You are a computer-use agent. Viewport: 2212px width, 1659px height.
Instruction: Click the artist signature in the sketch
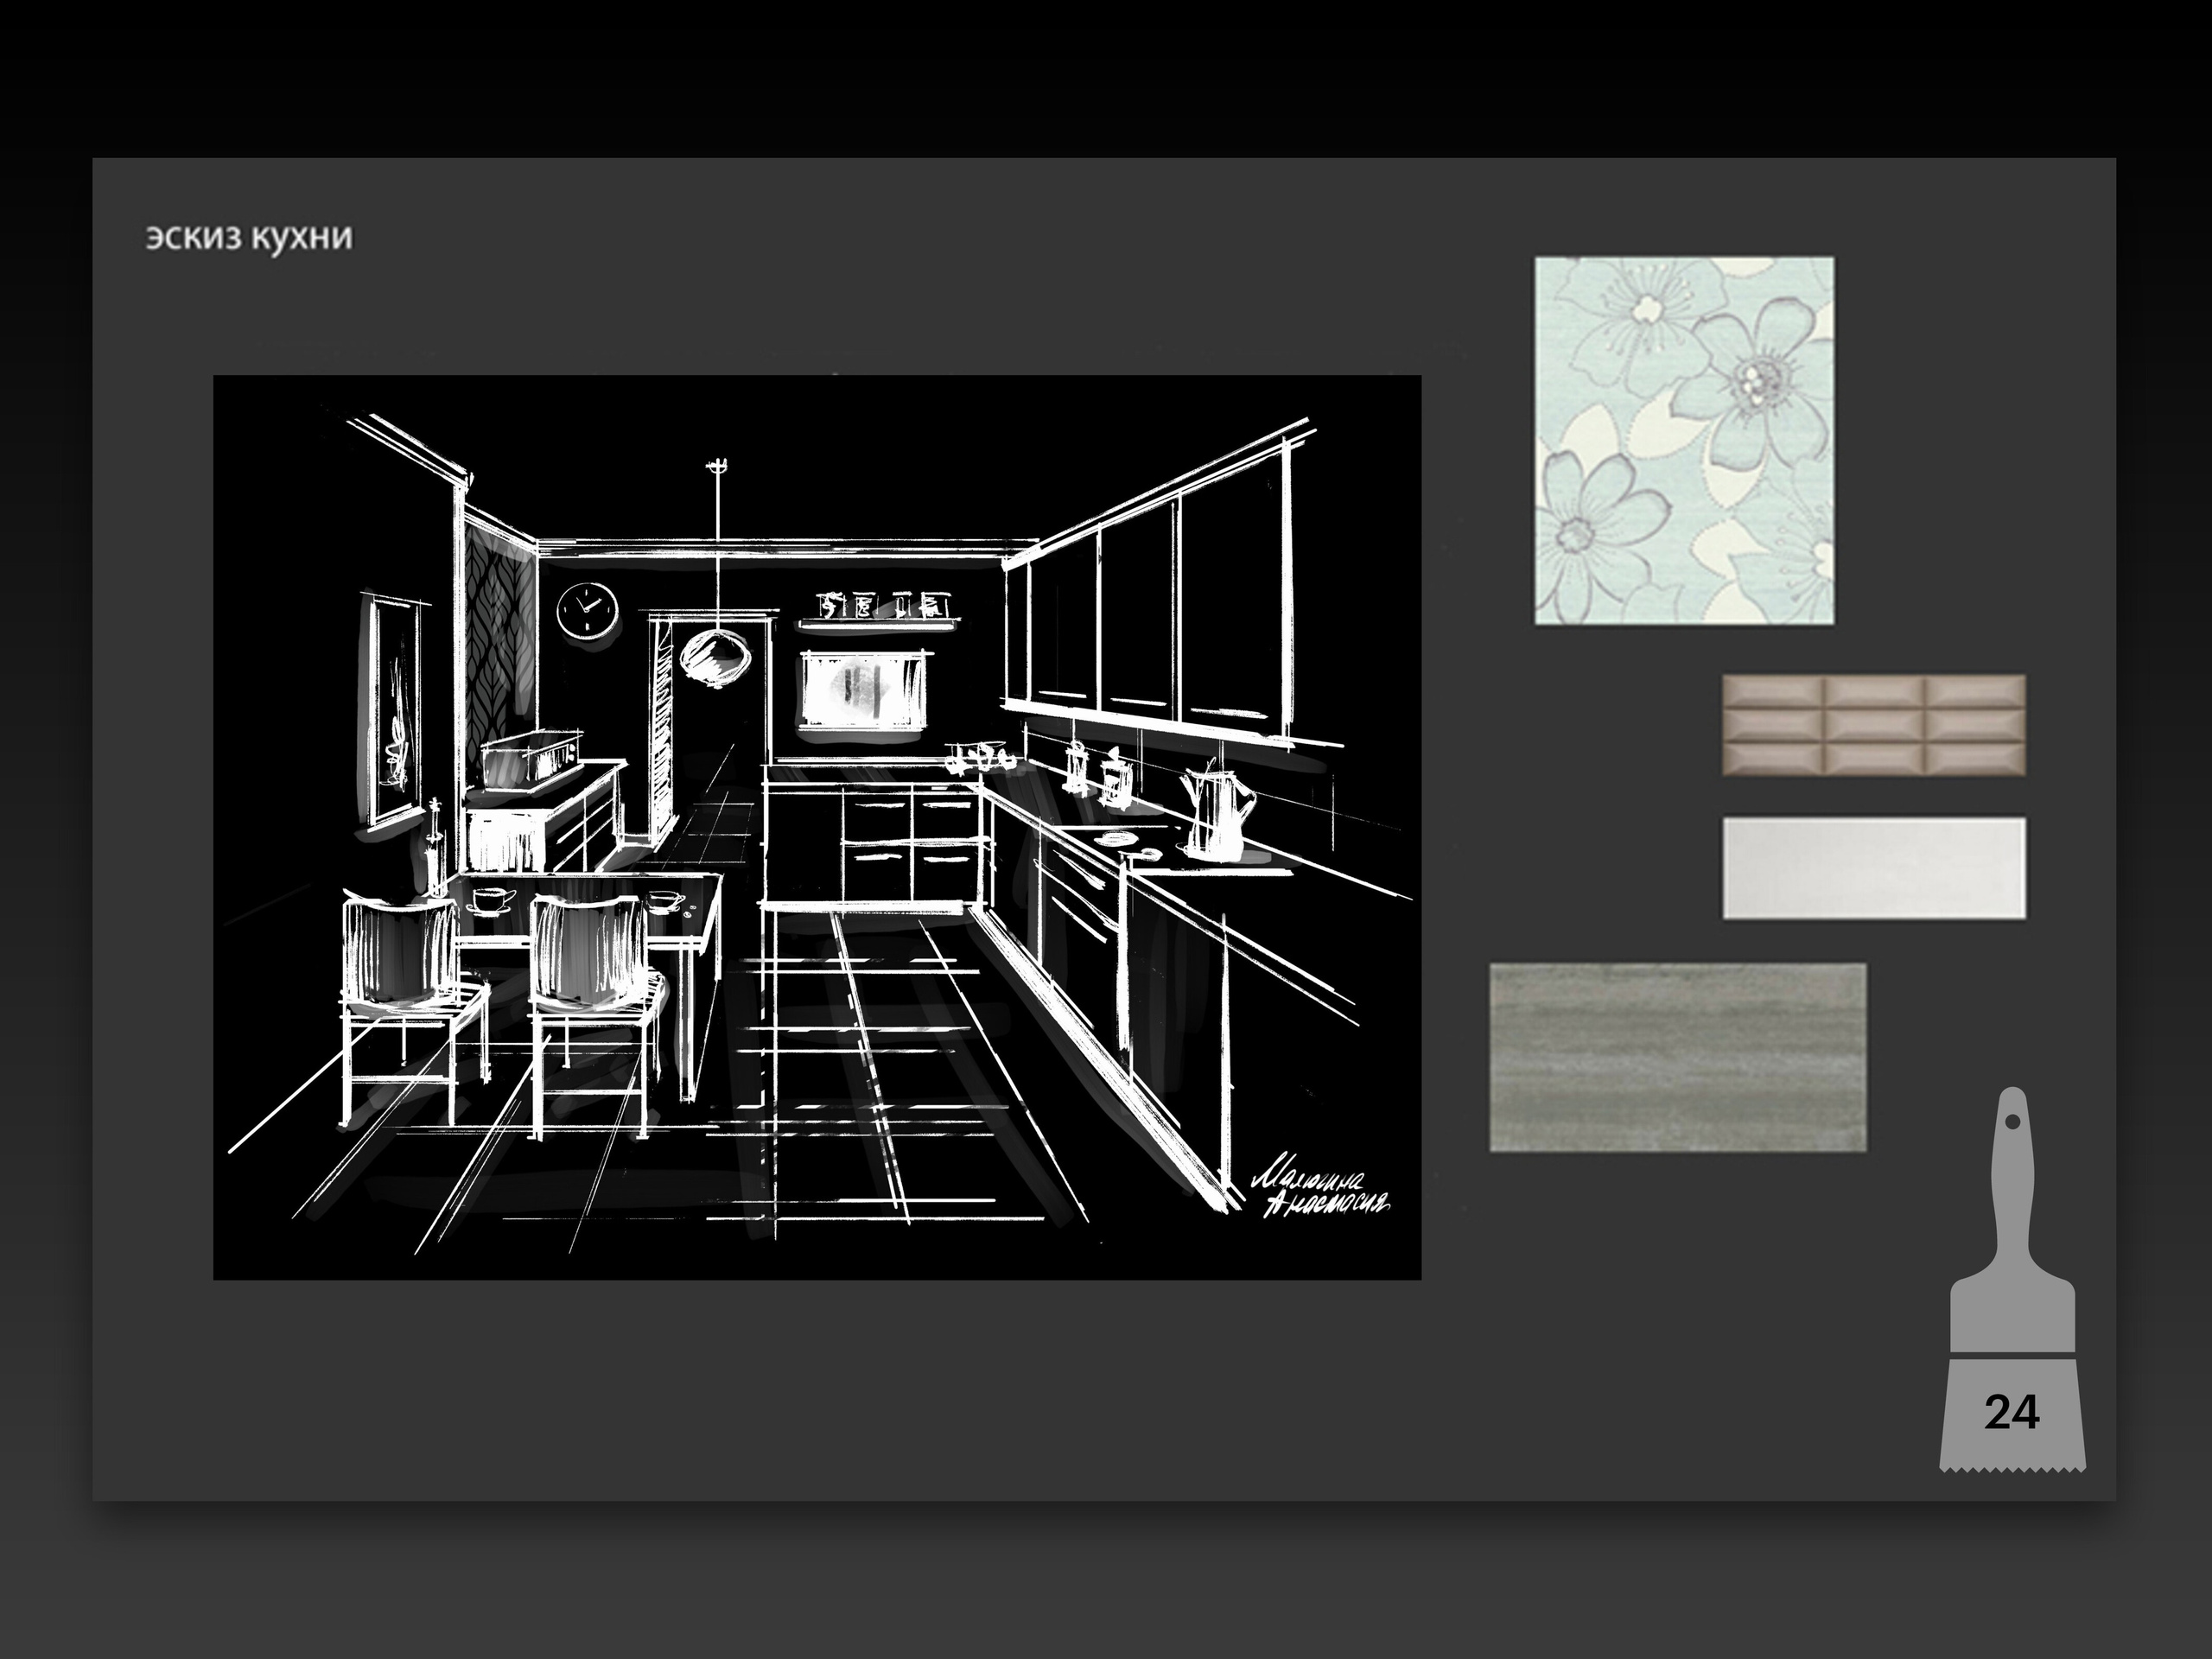1322,1191
